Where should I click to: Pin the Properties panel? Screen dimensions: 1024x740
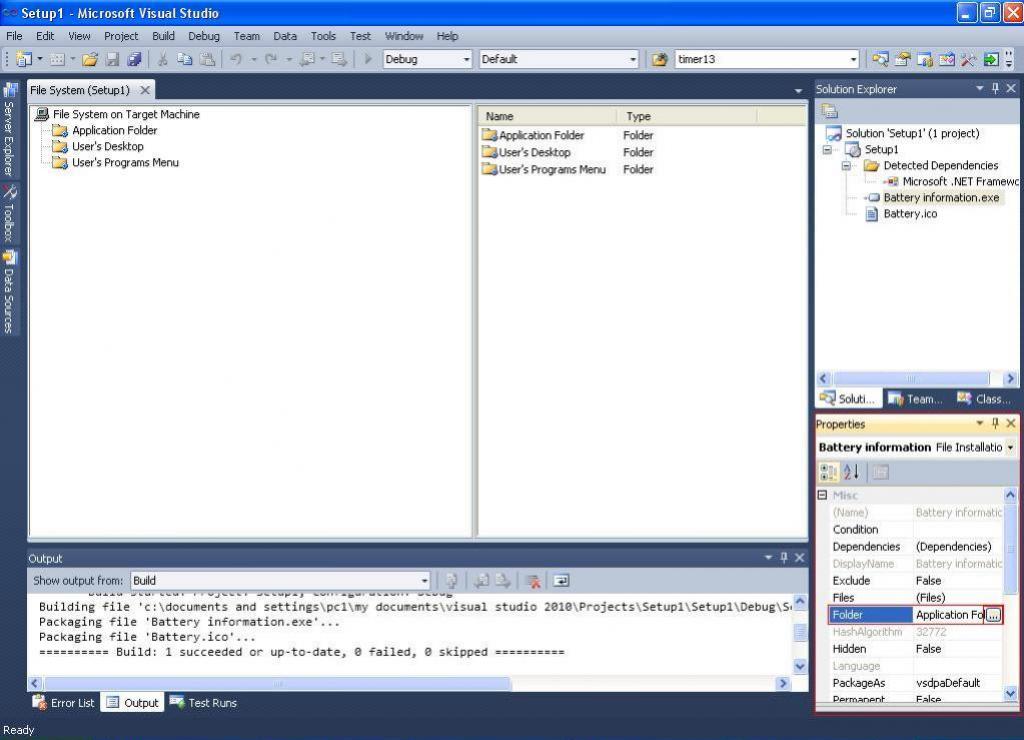995,423
